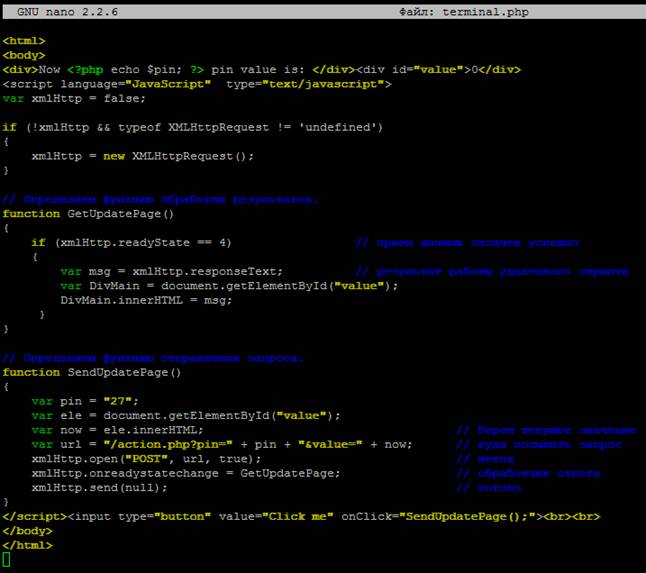This screenshot has height=573, width=646.
Task: Place cursor on the '<body>' opening tag
Action: pos(24,55)
